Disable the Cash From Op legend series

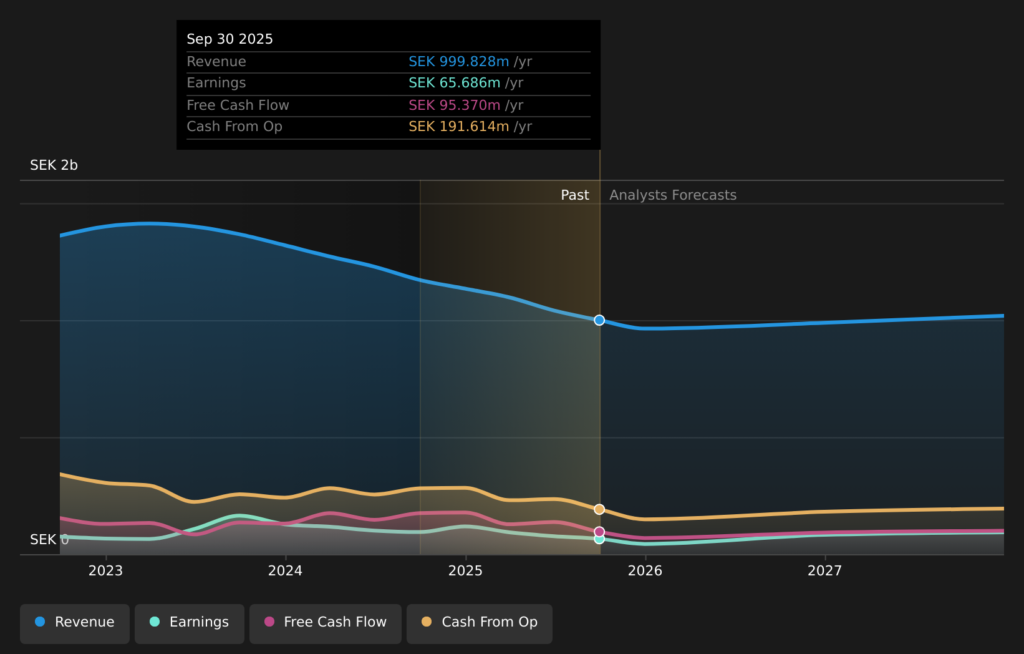(x=479, y=622)
